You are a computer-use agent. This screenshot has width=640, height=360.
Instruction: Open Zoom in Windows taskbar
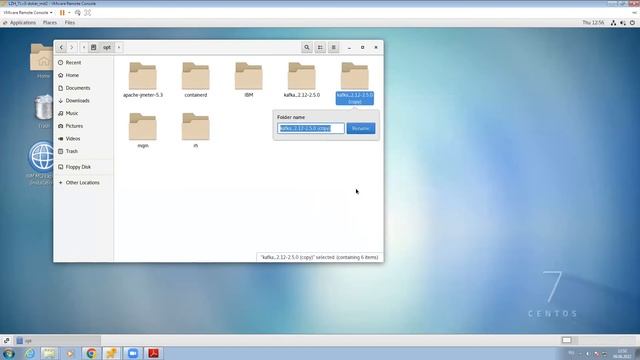[132, 353]
